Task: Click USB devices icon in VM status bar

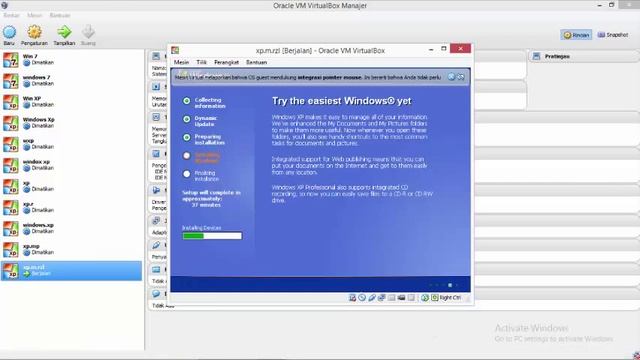Action: coord(372,298)
